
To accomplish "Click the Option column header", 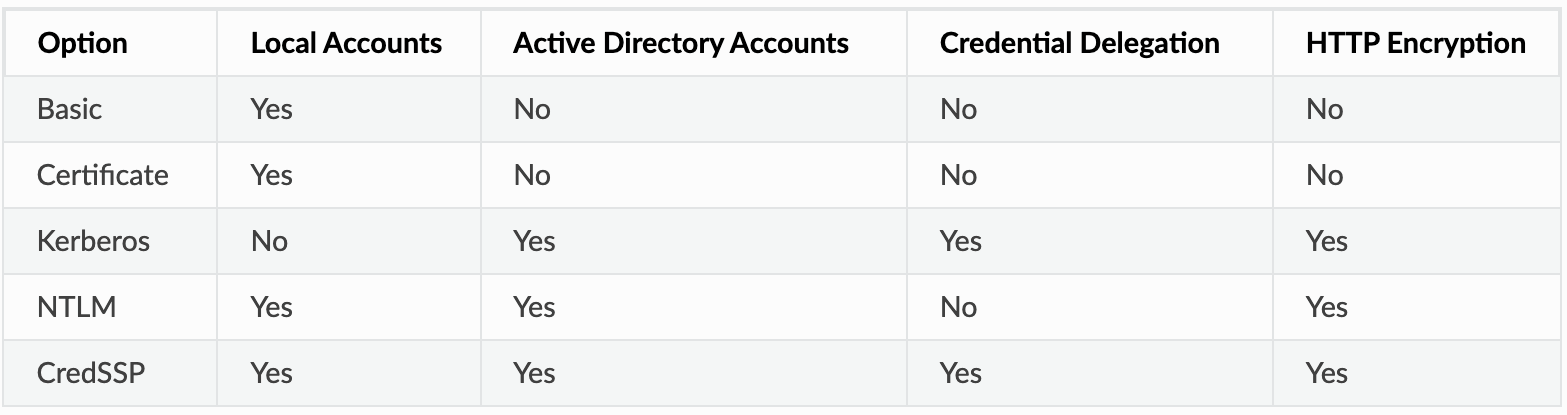I will point(82,44).
